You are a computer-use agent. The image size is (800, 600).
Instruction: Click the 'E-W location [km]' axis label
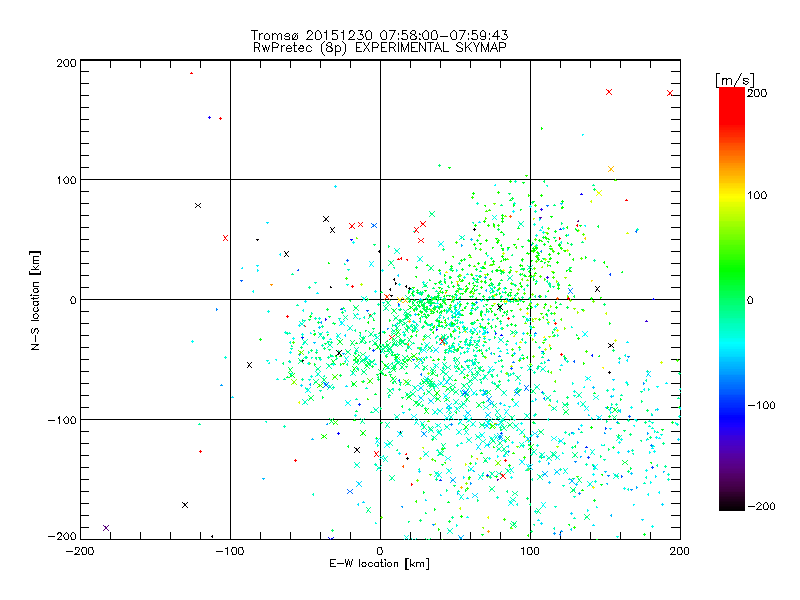point(379,564)
